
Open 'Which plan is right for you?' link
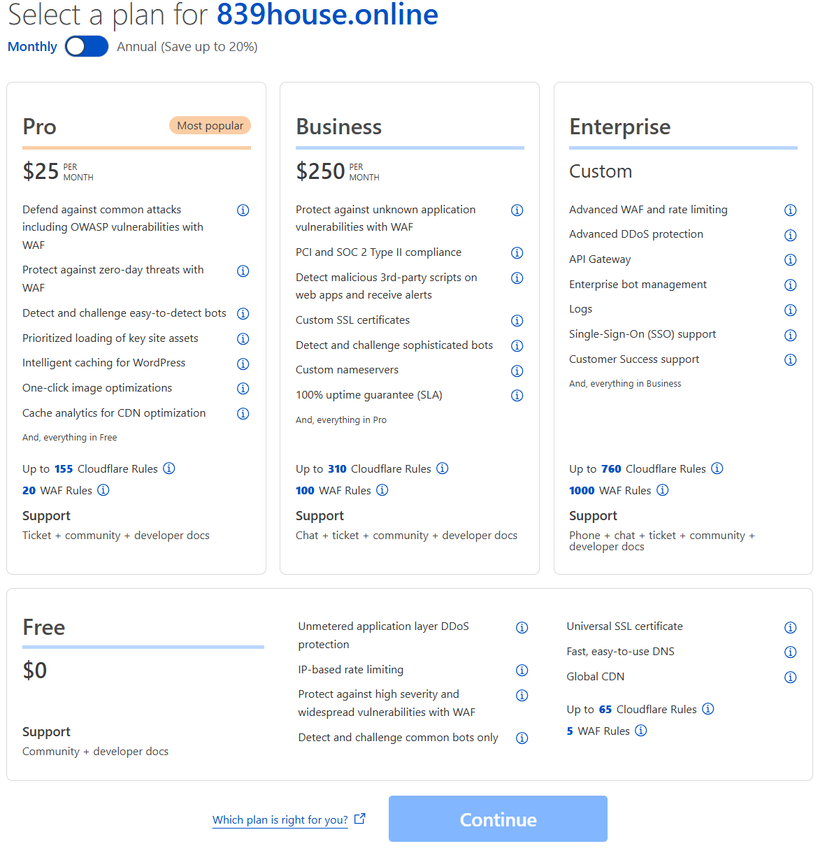(x=280, y=820)
